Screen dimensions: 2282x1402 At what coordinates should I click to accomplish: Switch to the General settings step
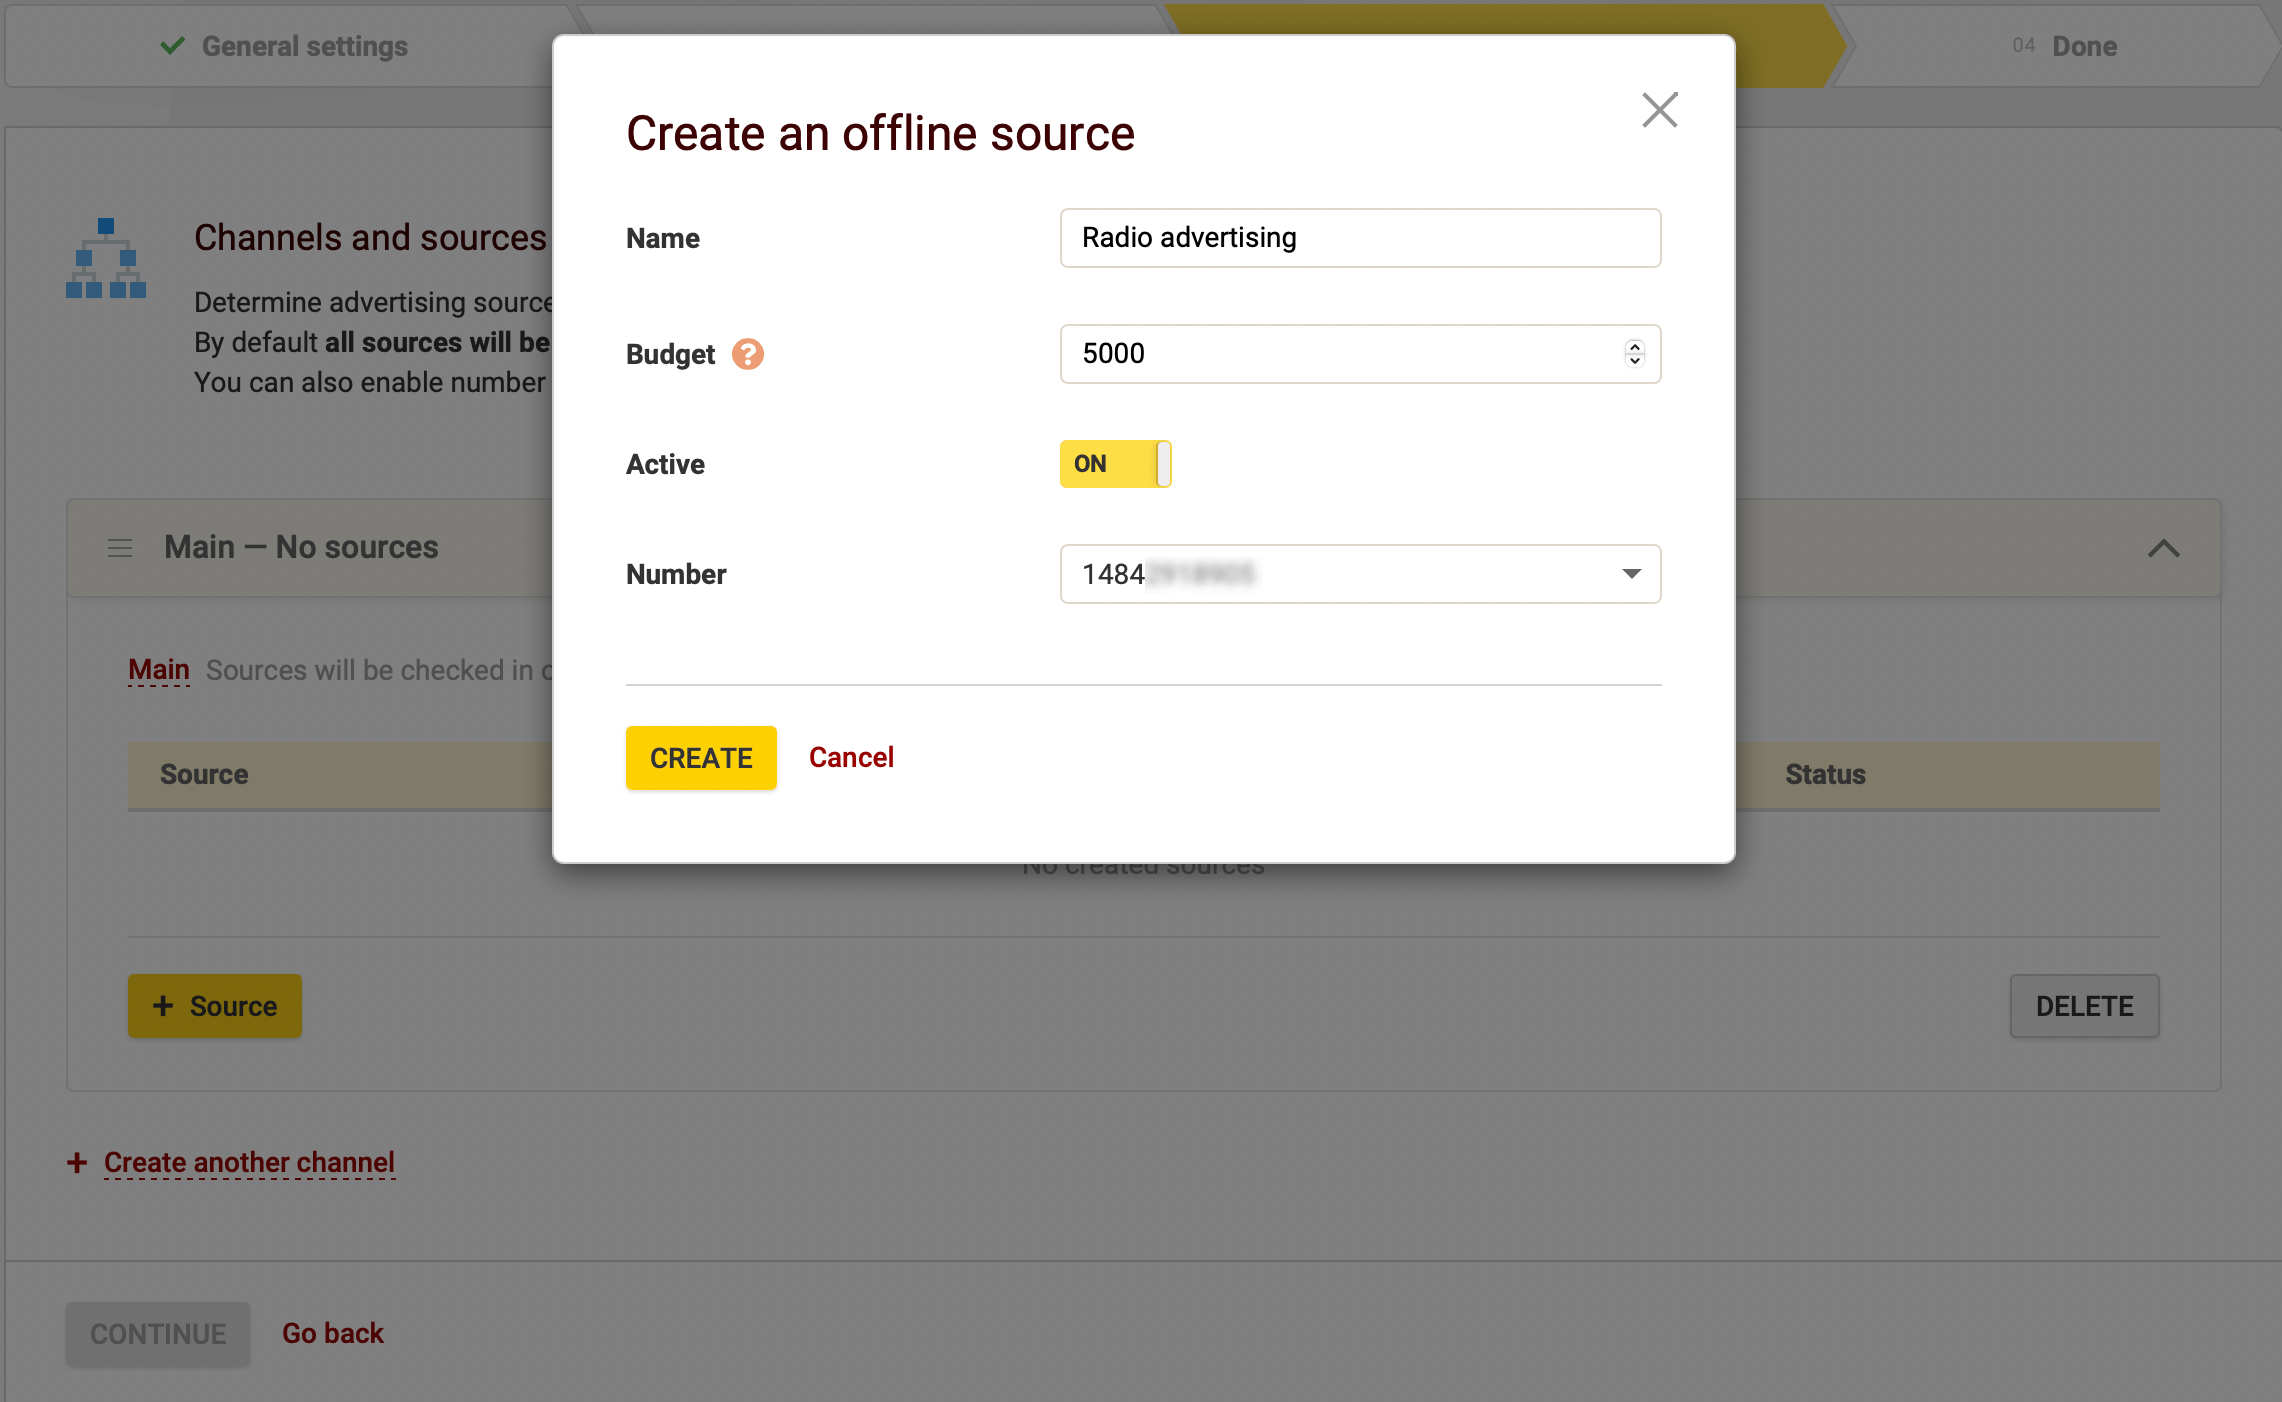[x=304, y=45]
